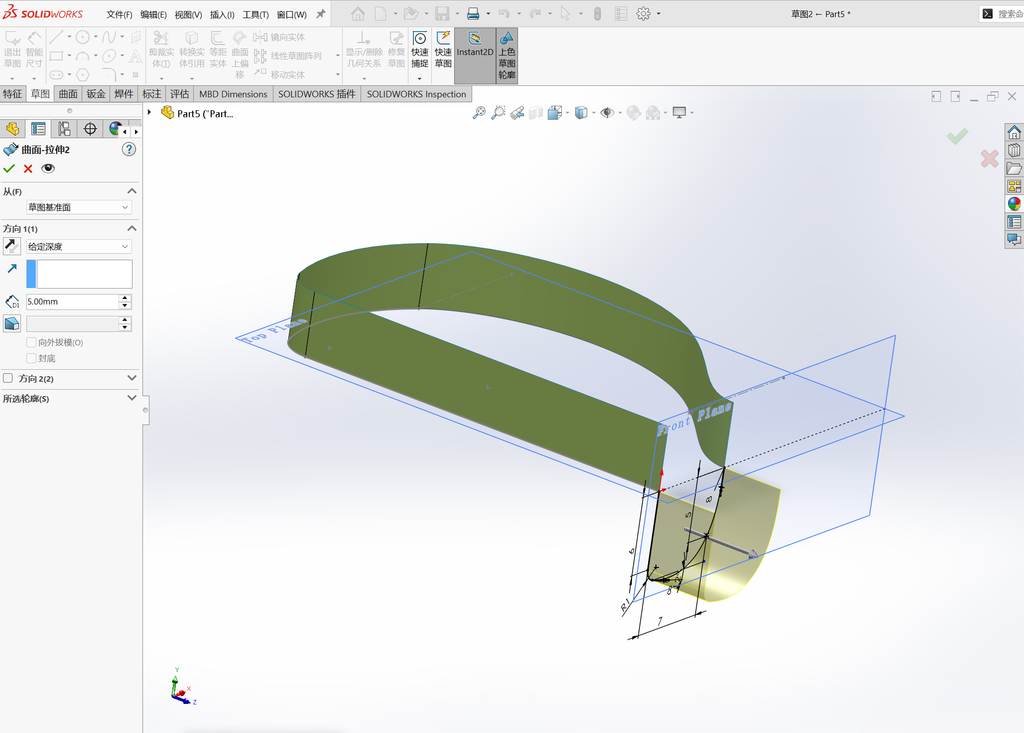1024x733 pixels.
Task: Open the SOLIDWORKS Inspection tab
Action: click(416, 94)
